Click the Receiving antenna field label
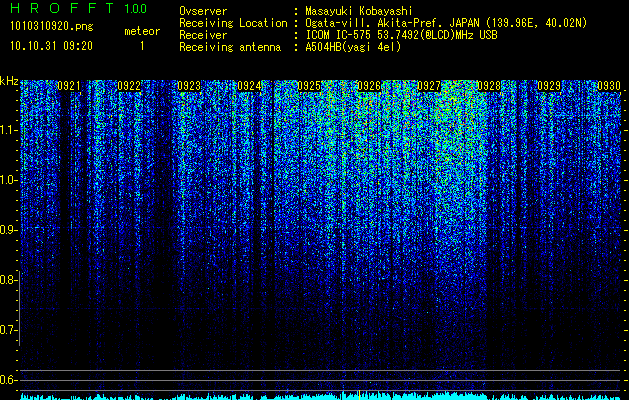This screenshot has width=629, height=400. point(230,47)
